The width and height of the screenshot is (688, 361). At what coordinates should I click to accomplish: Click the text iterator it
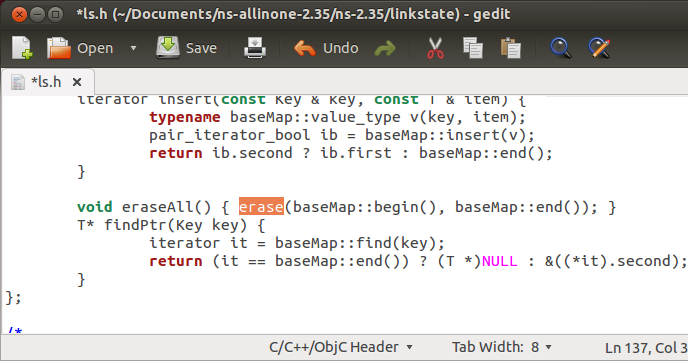pyautogui.click(x=198, y=243)
